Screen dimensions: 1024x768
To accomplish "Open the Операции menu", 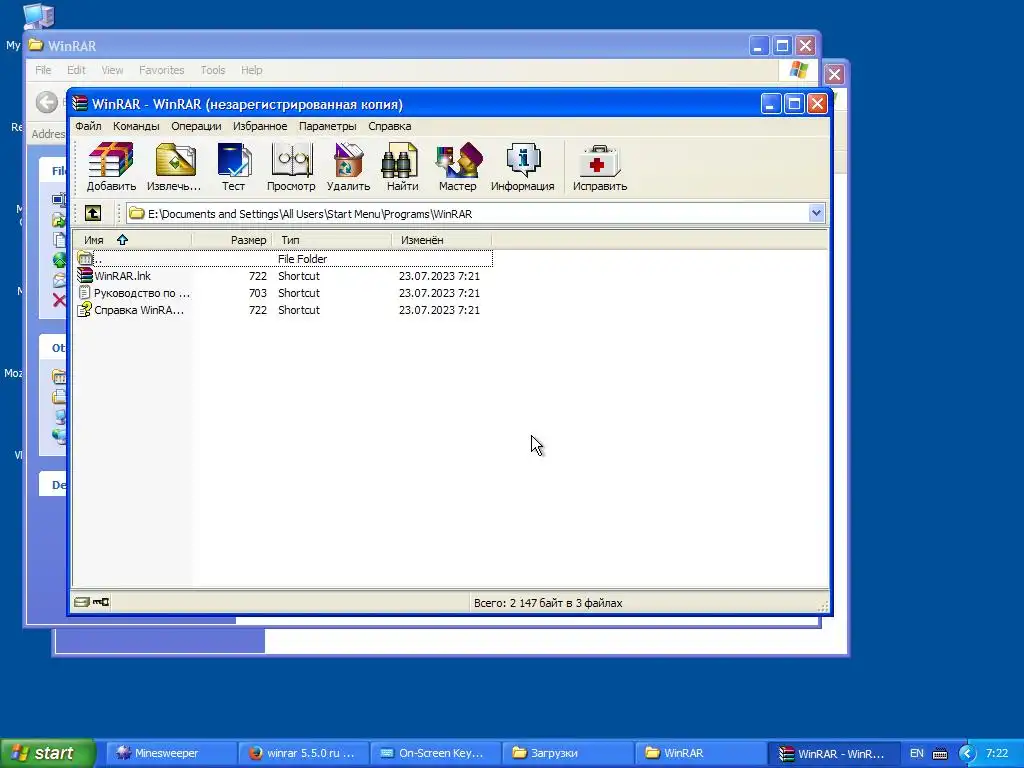I will pyautogui.click(x=196, y=126).
